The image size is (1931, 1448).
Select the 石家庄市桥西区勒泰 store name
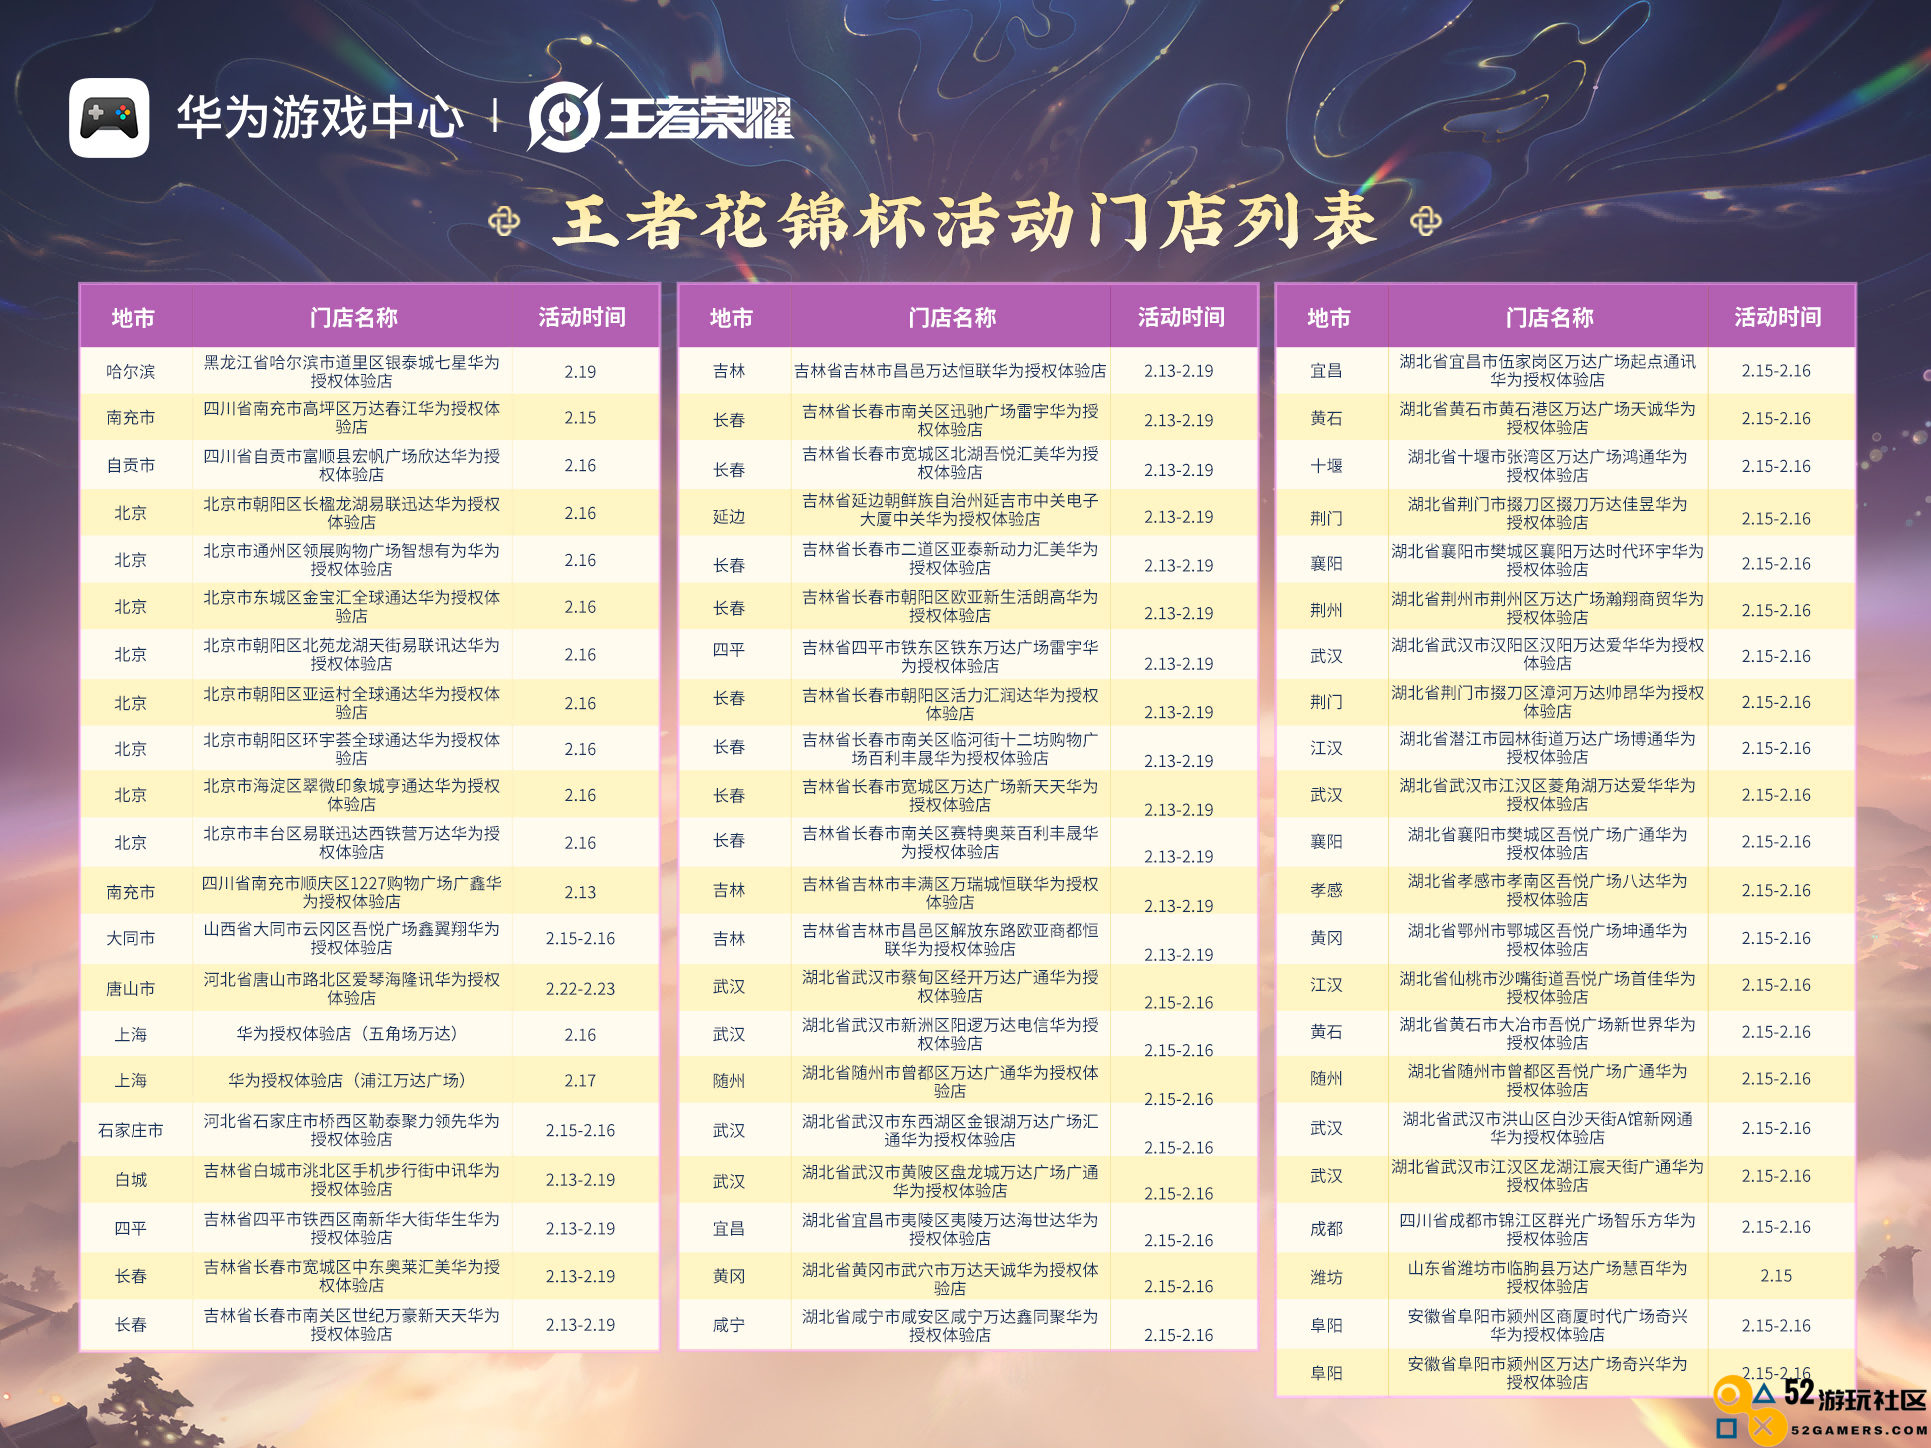(x=352, y=1130)
